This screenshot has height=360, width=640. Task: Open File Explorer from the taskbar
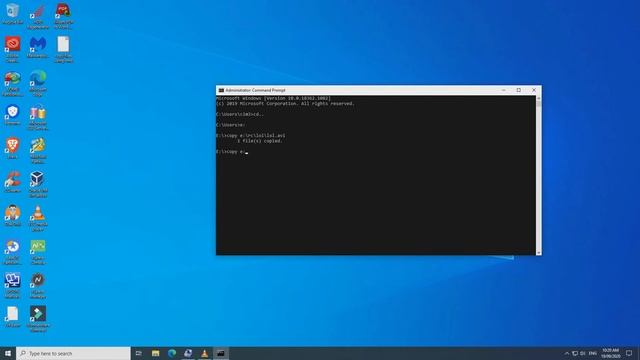(x=156, y=353)
